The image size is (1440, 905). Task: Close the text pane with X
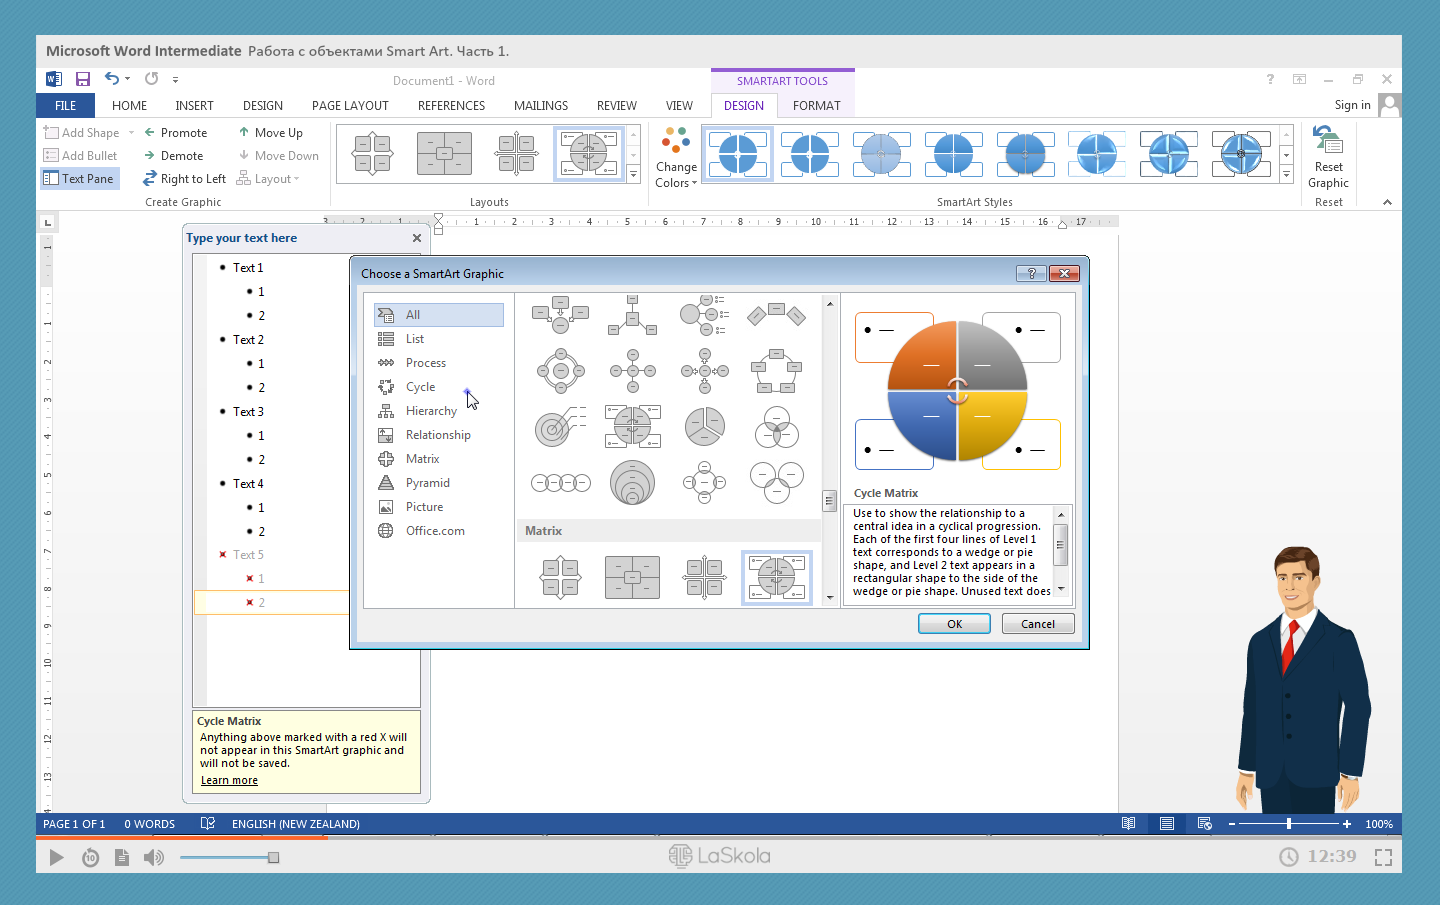coord(417,238)
